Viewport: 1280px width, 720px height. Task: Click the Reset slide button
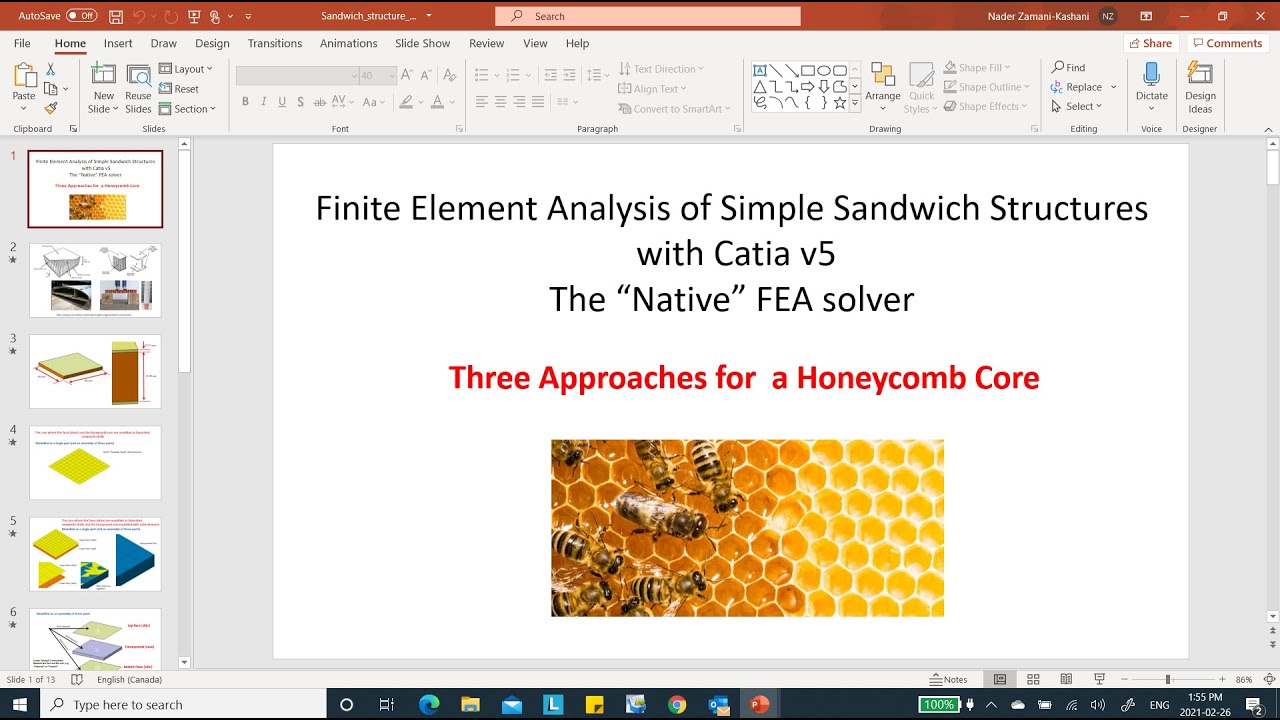point(179,89)
